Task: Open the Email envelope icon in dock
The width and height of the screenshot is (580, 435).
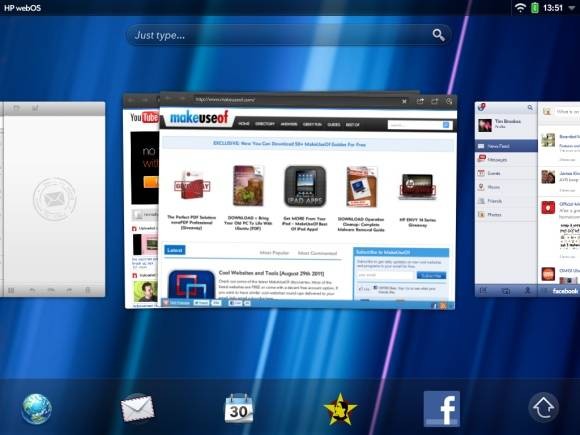Action: [x=137, y=408]
